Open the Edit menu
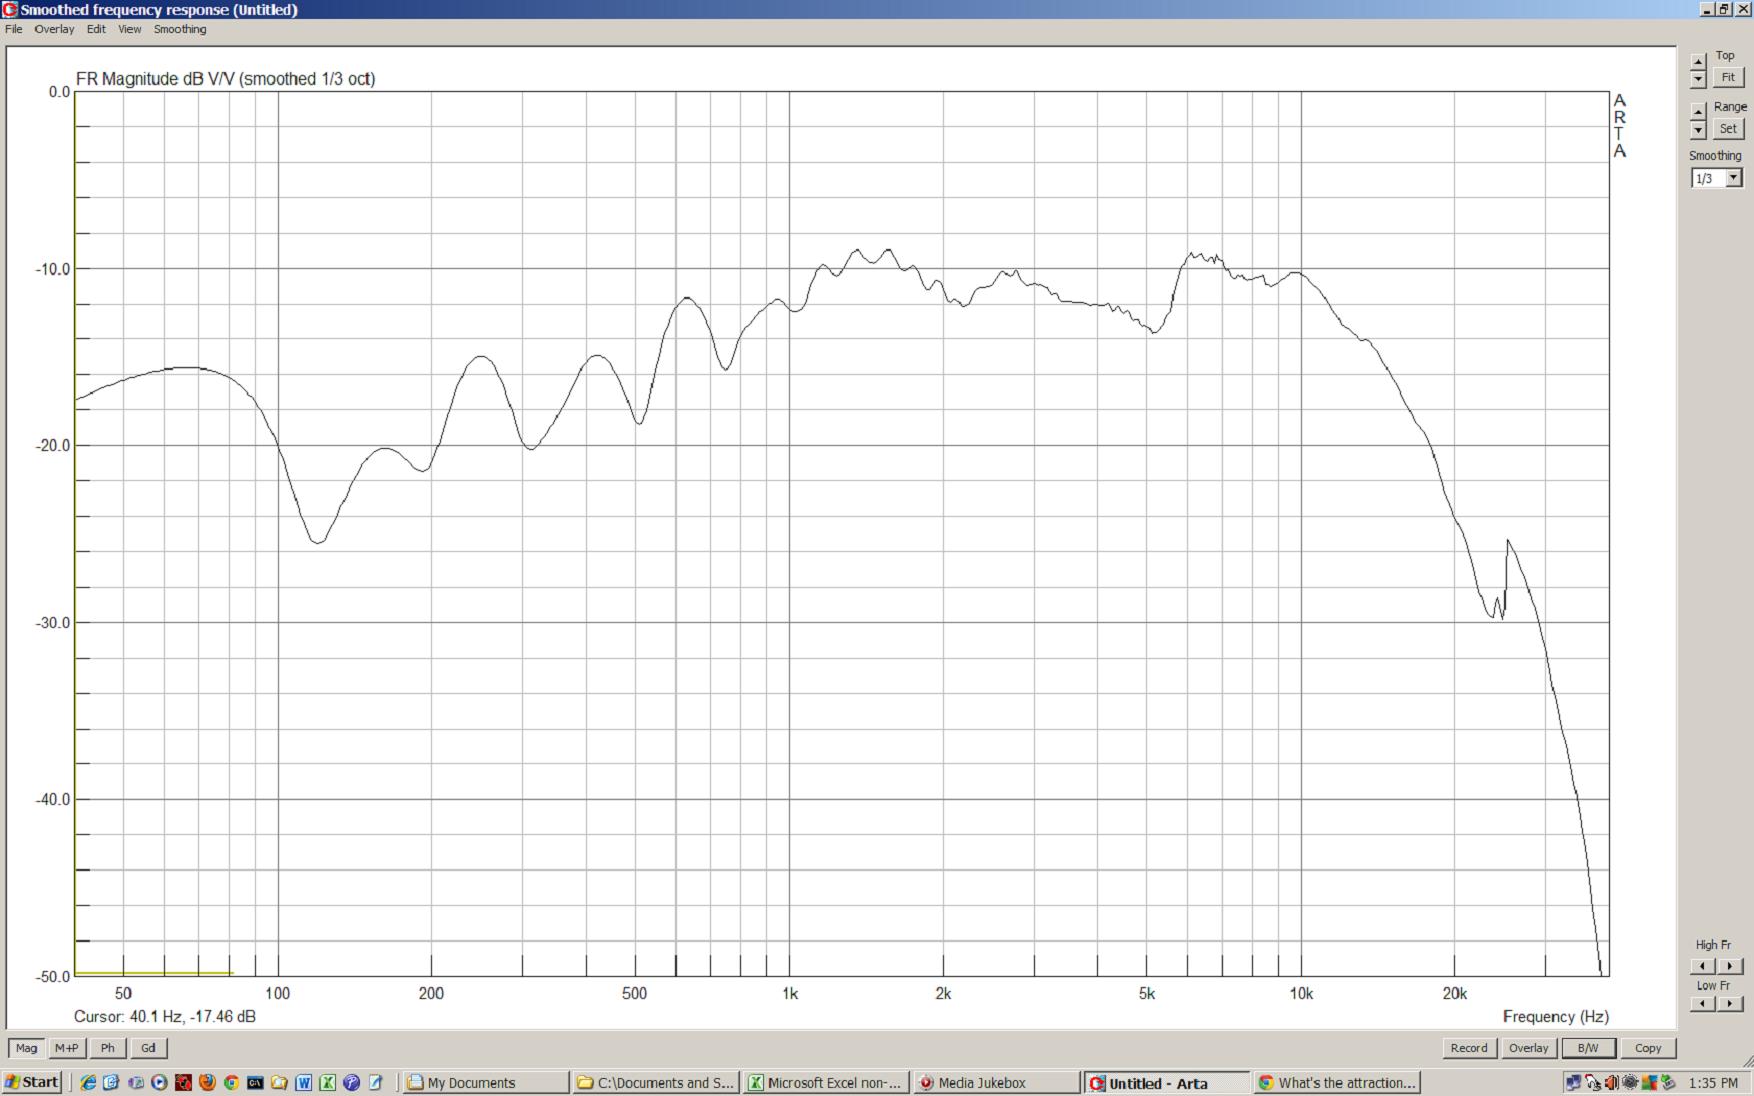The height and width of the screenshot is (1096, 1754). [96, 29]
